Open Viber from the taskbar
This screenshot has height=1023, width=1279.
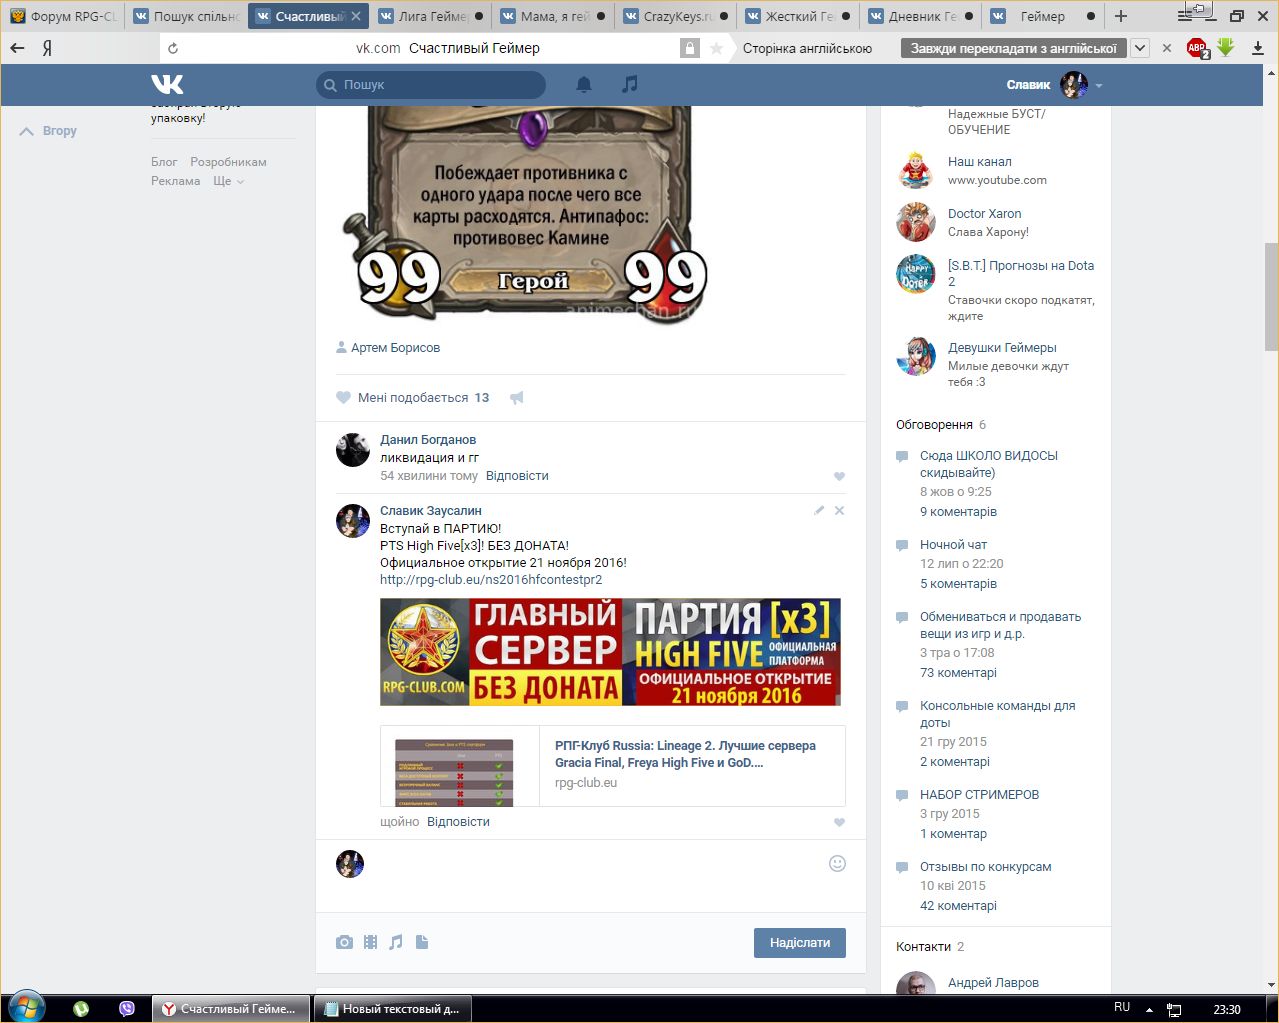pos(127,1009)
